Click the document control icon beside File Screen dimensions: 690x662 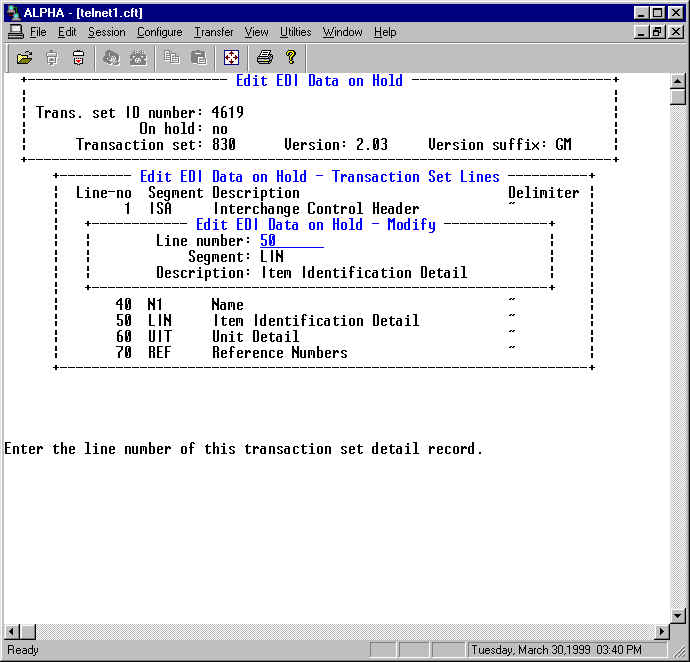pos(15,32)
